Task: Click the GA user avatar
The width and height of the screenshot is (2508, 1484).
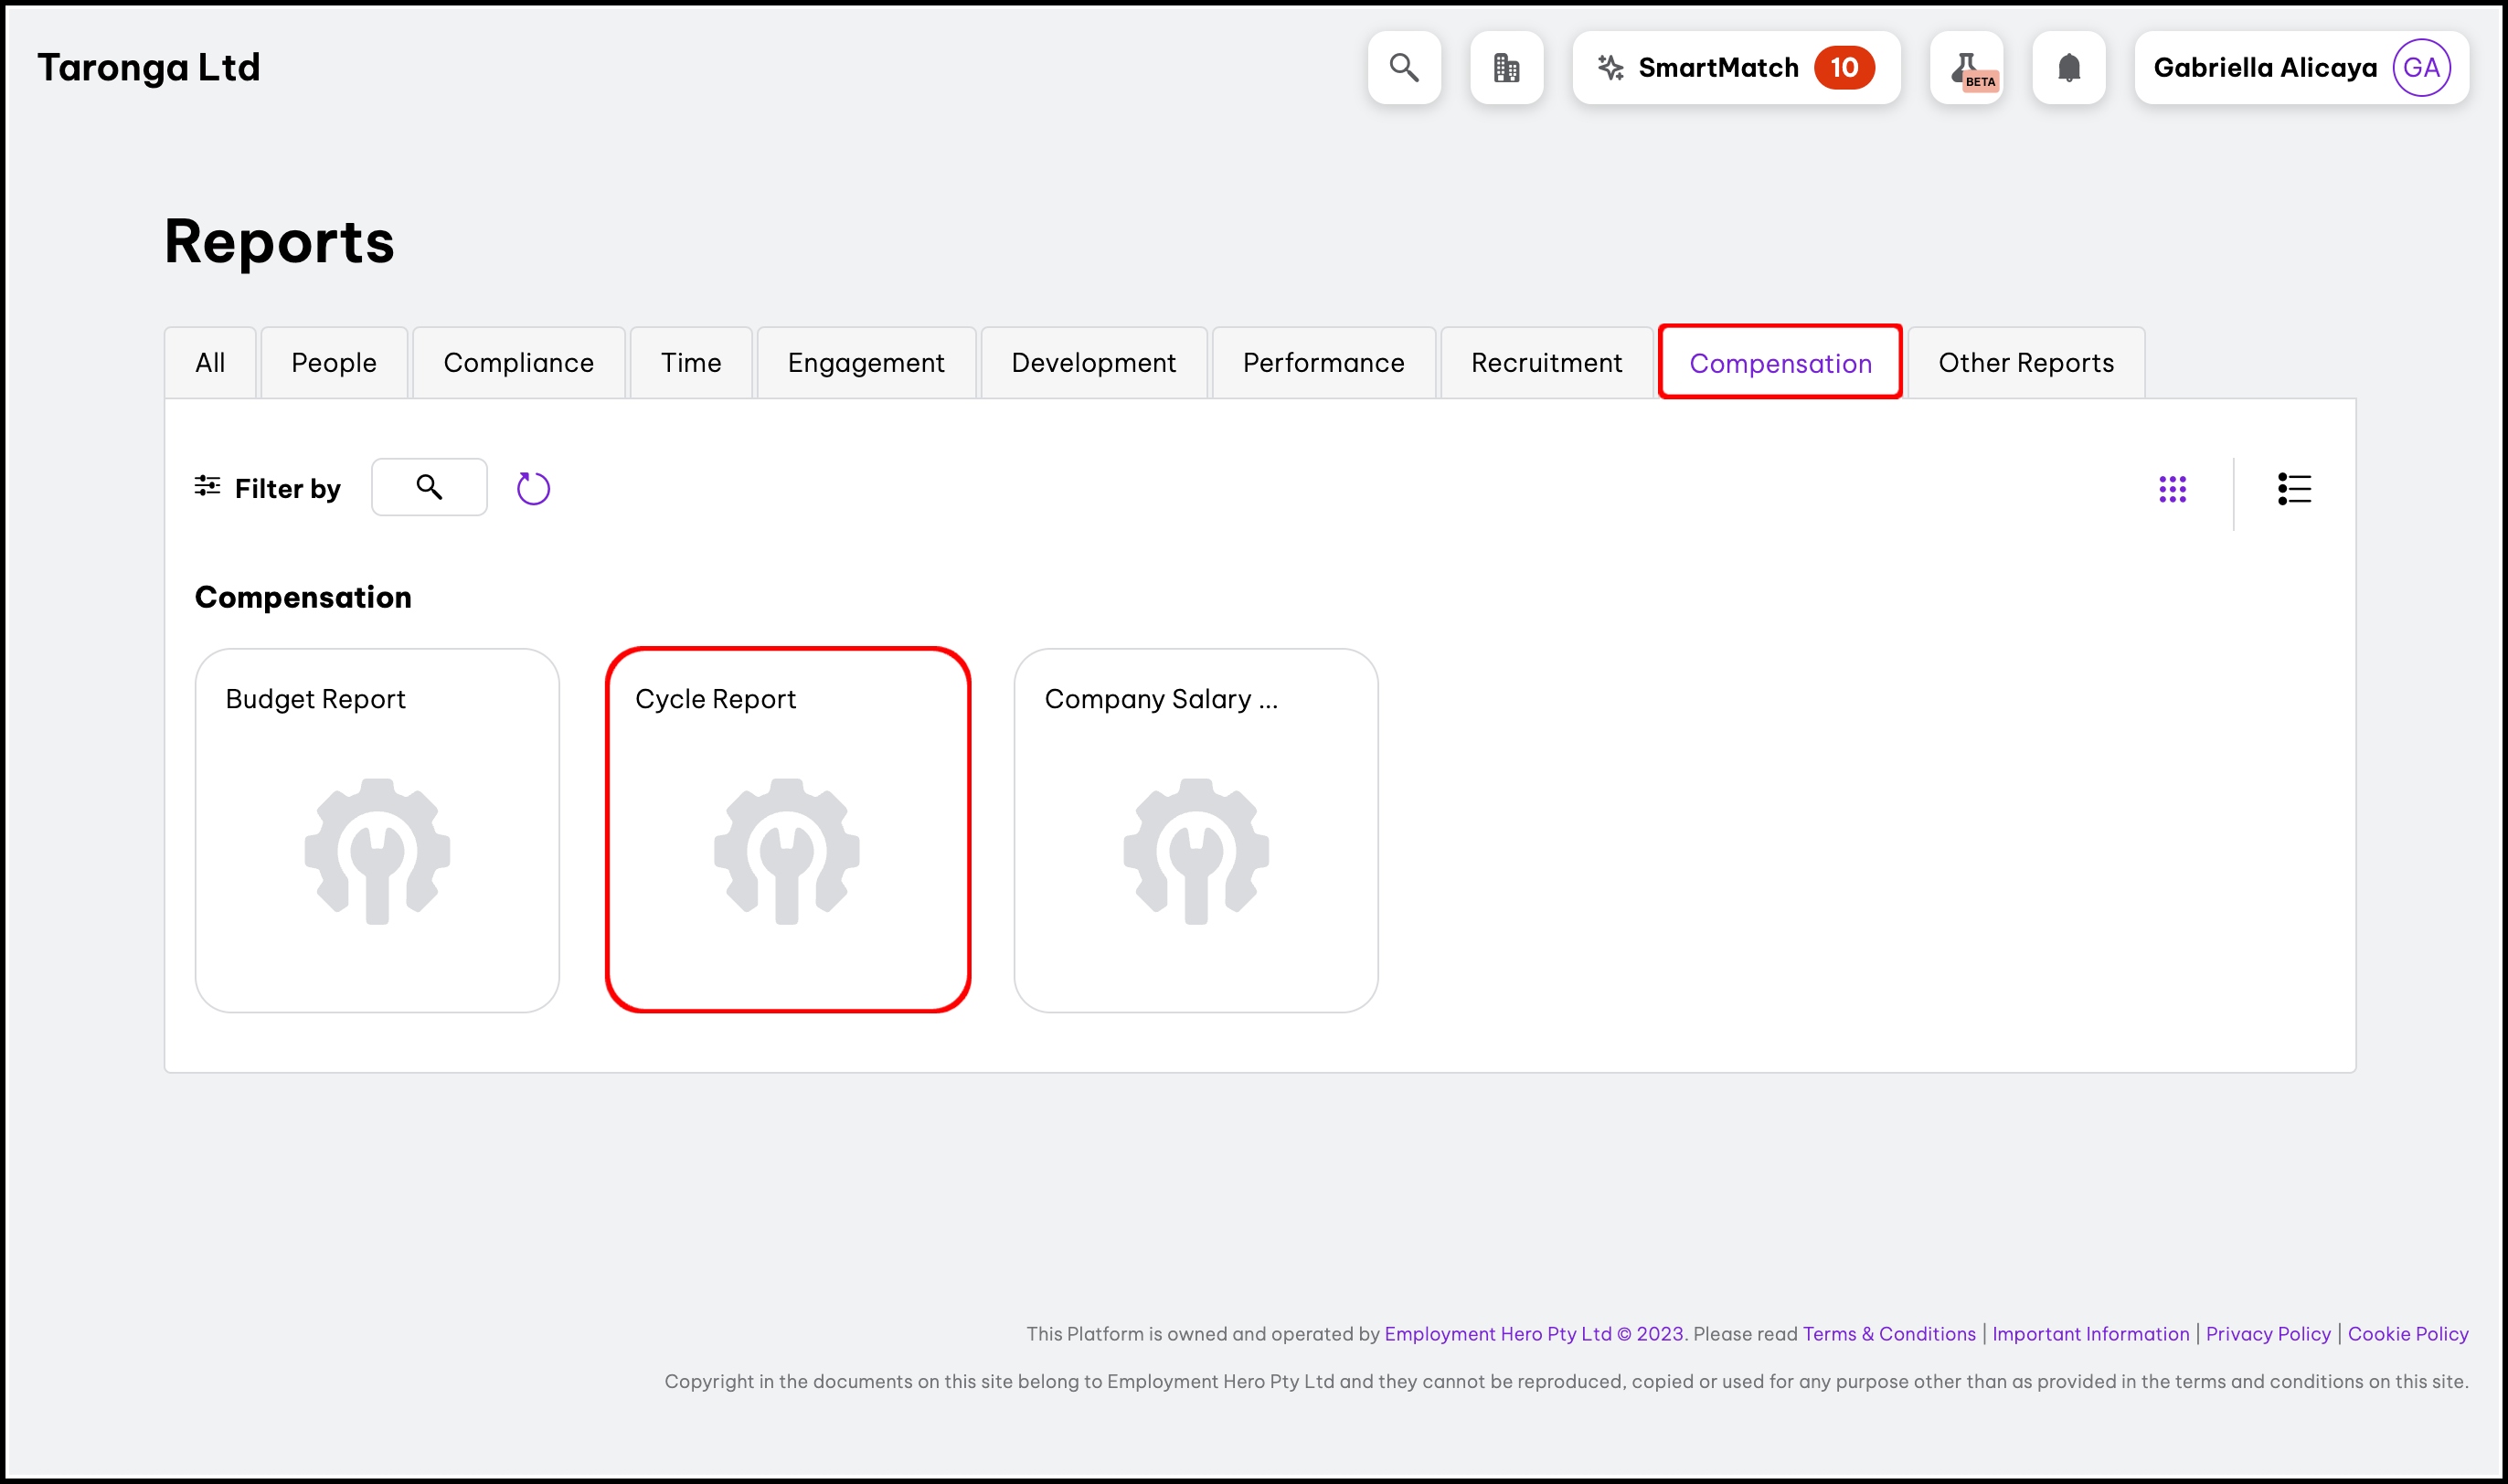Action: coord(2420,68)
